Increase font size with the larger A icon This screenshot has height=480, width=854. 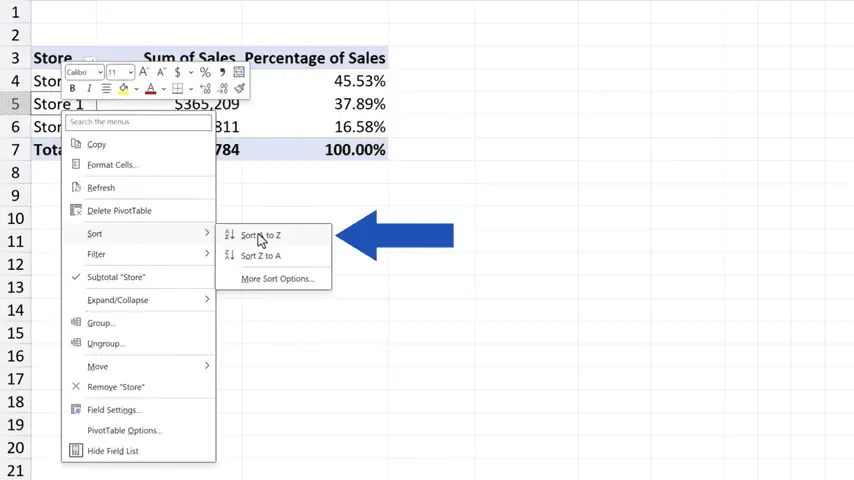point(144,72)
